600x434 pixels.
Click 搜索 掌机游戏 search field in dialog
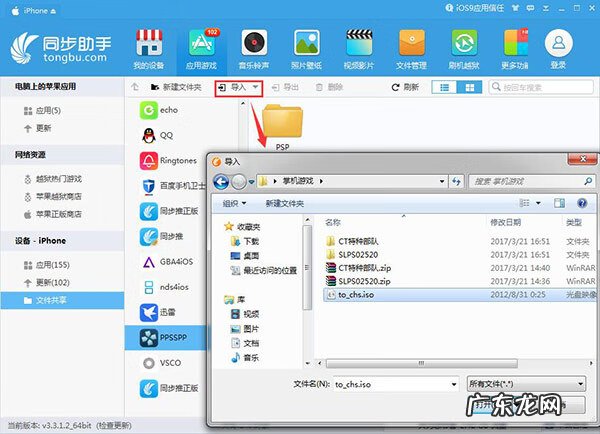click(x=532, y=181)
